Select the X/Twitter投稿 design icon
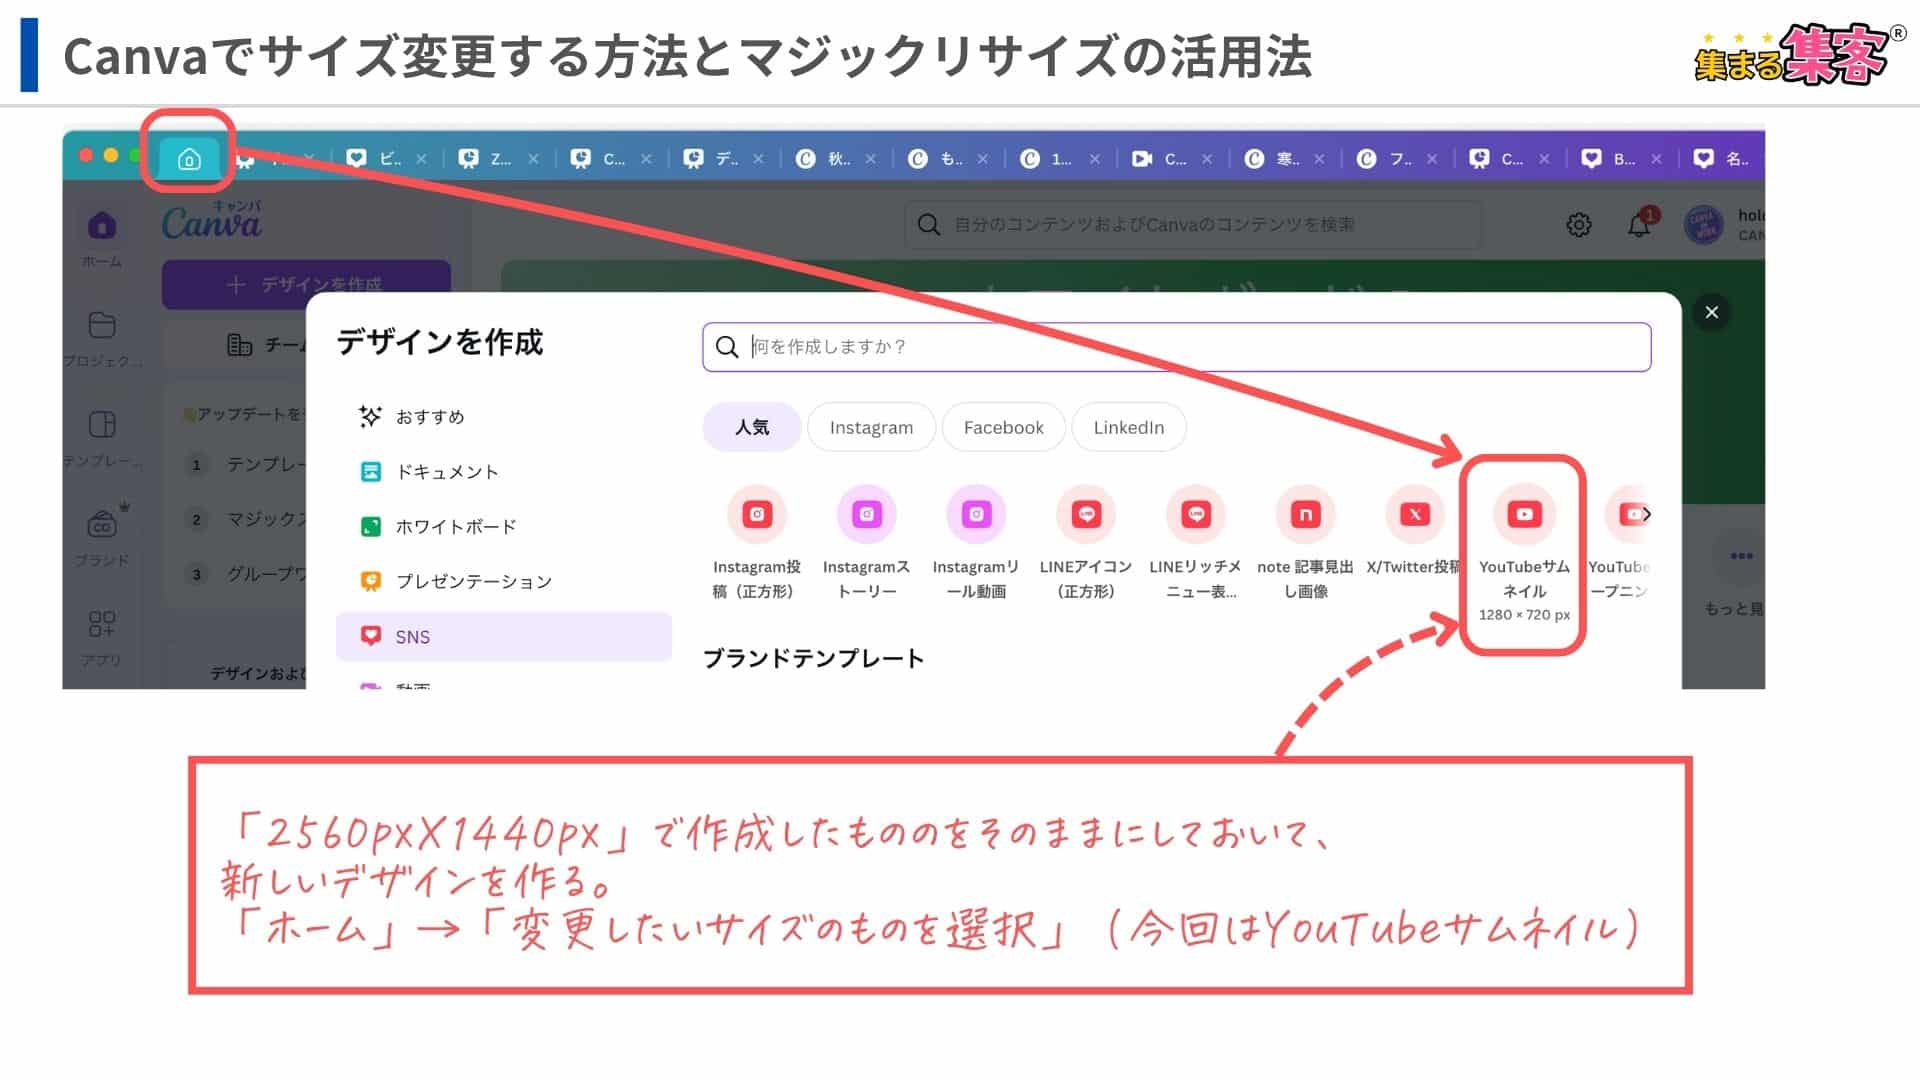 [1414, 514]
